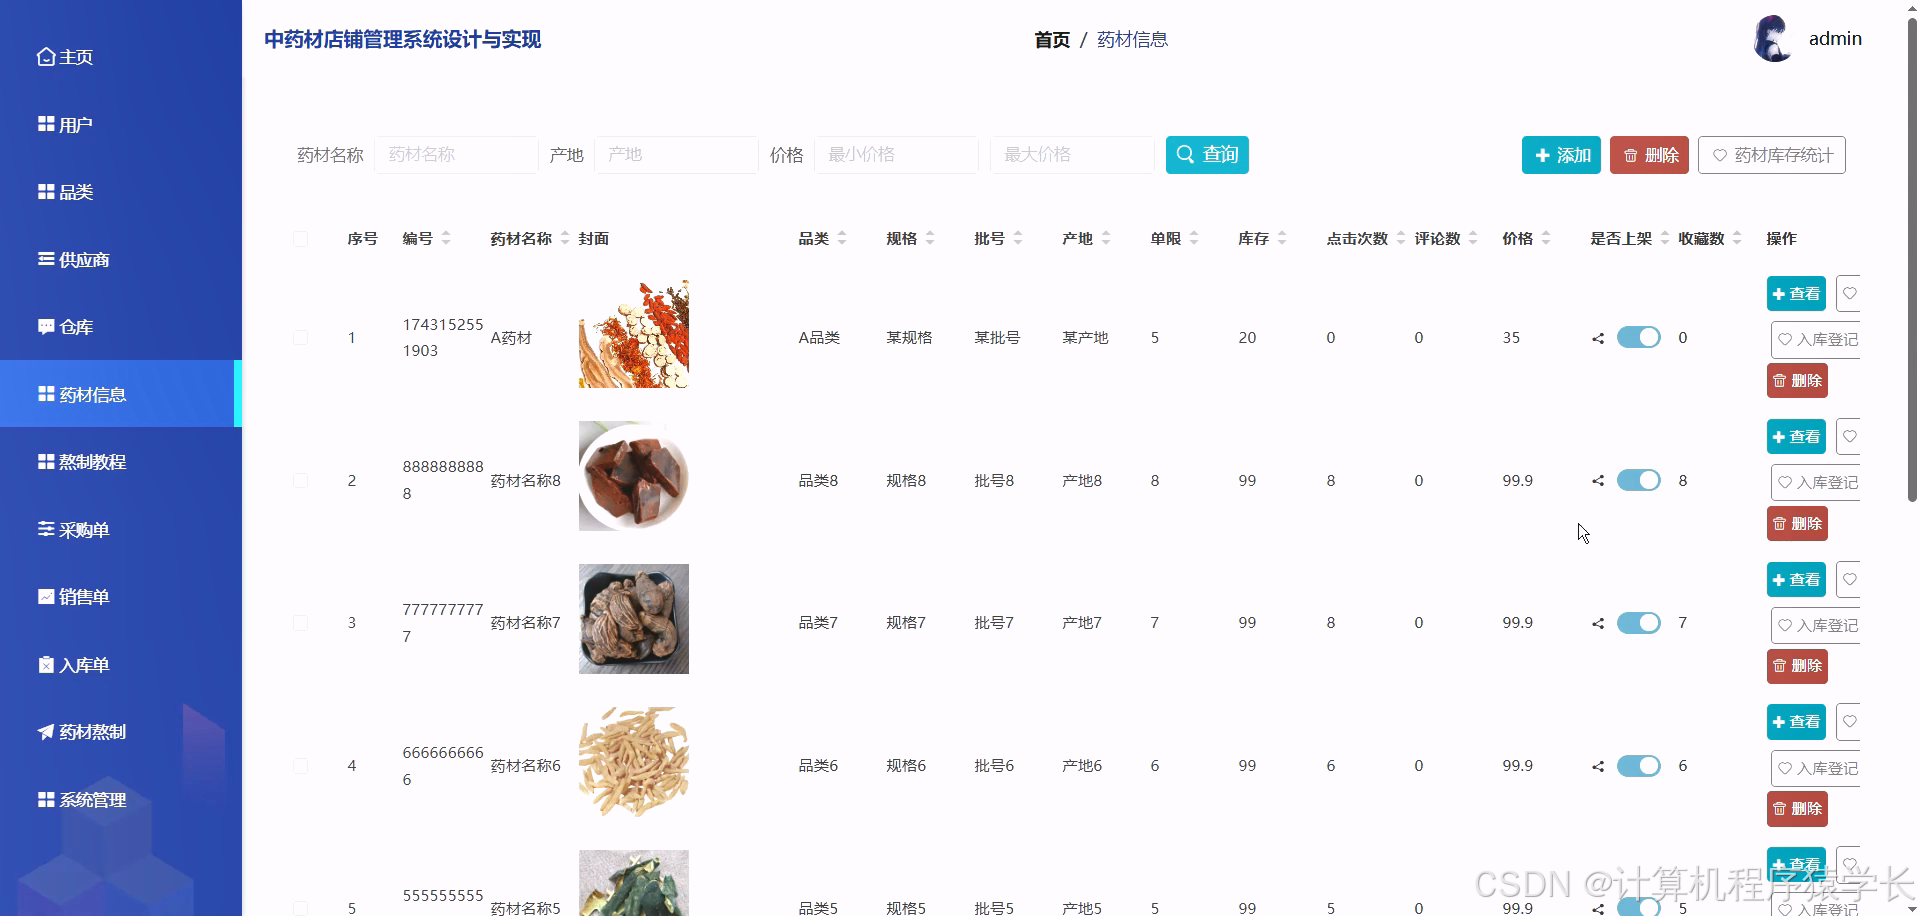1920x916 pixels.
Task: Open the 用户 users section icon
Action: (45, 124)
